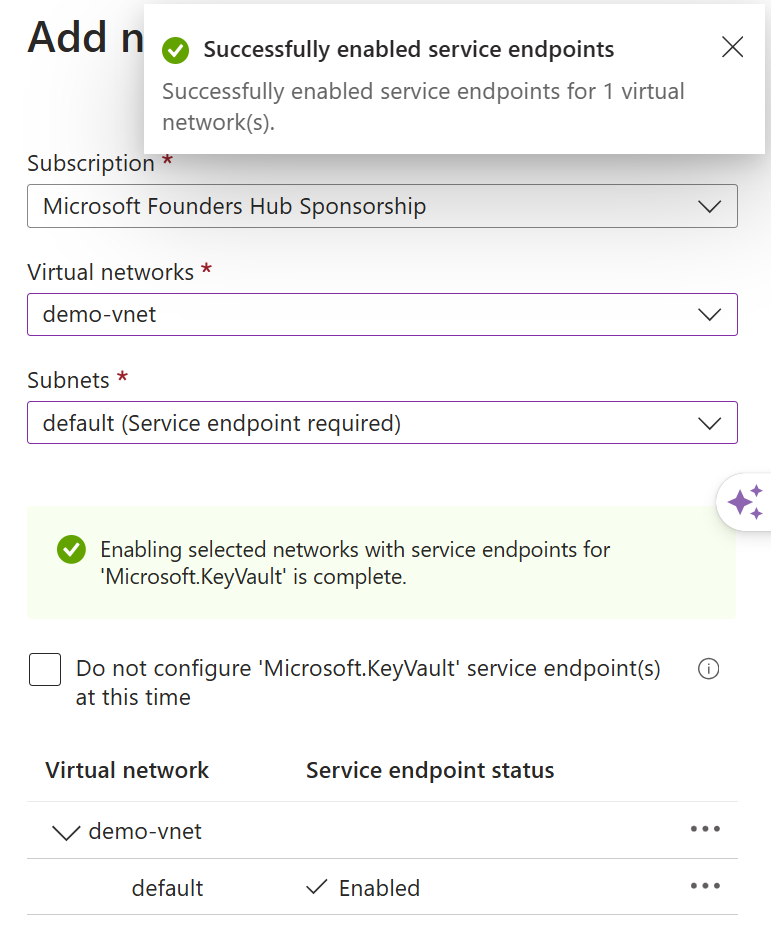
Task: Click the 'Successfully enabled service endpoints' title
Action: coord(409,50)
